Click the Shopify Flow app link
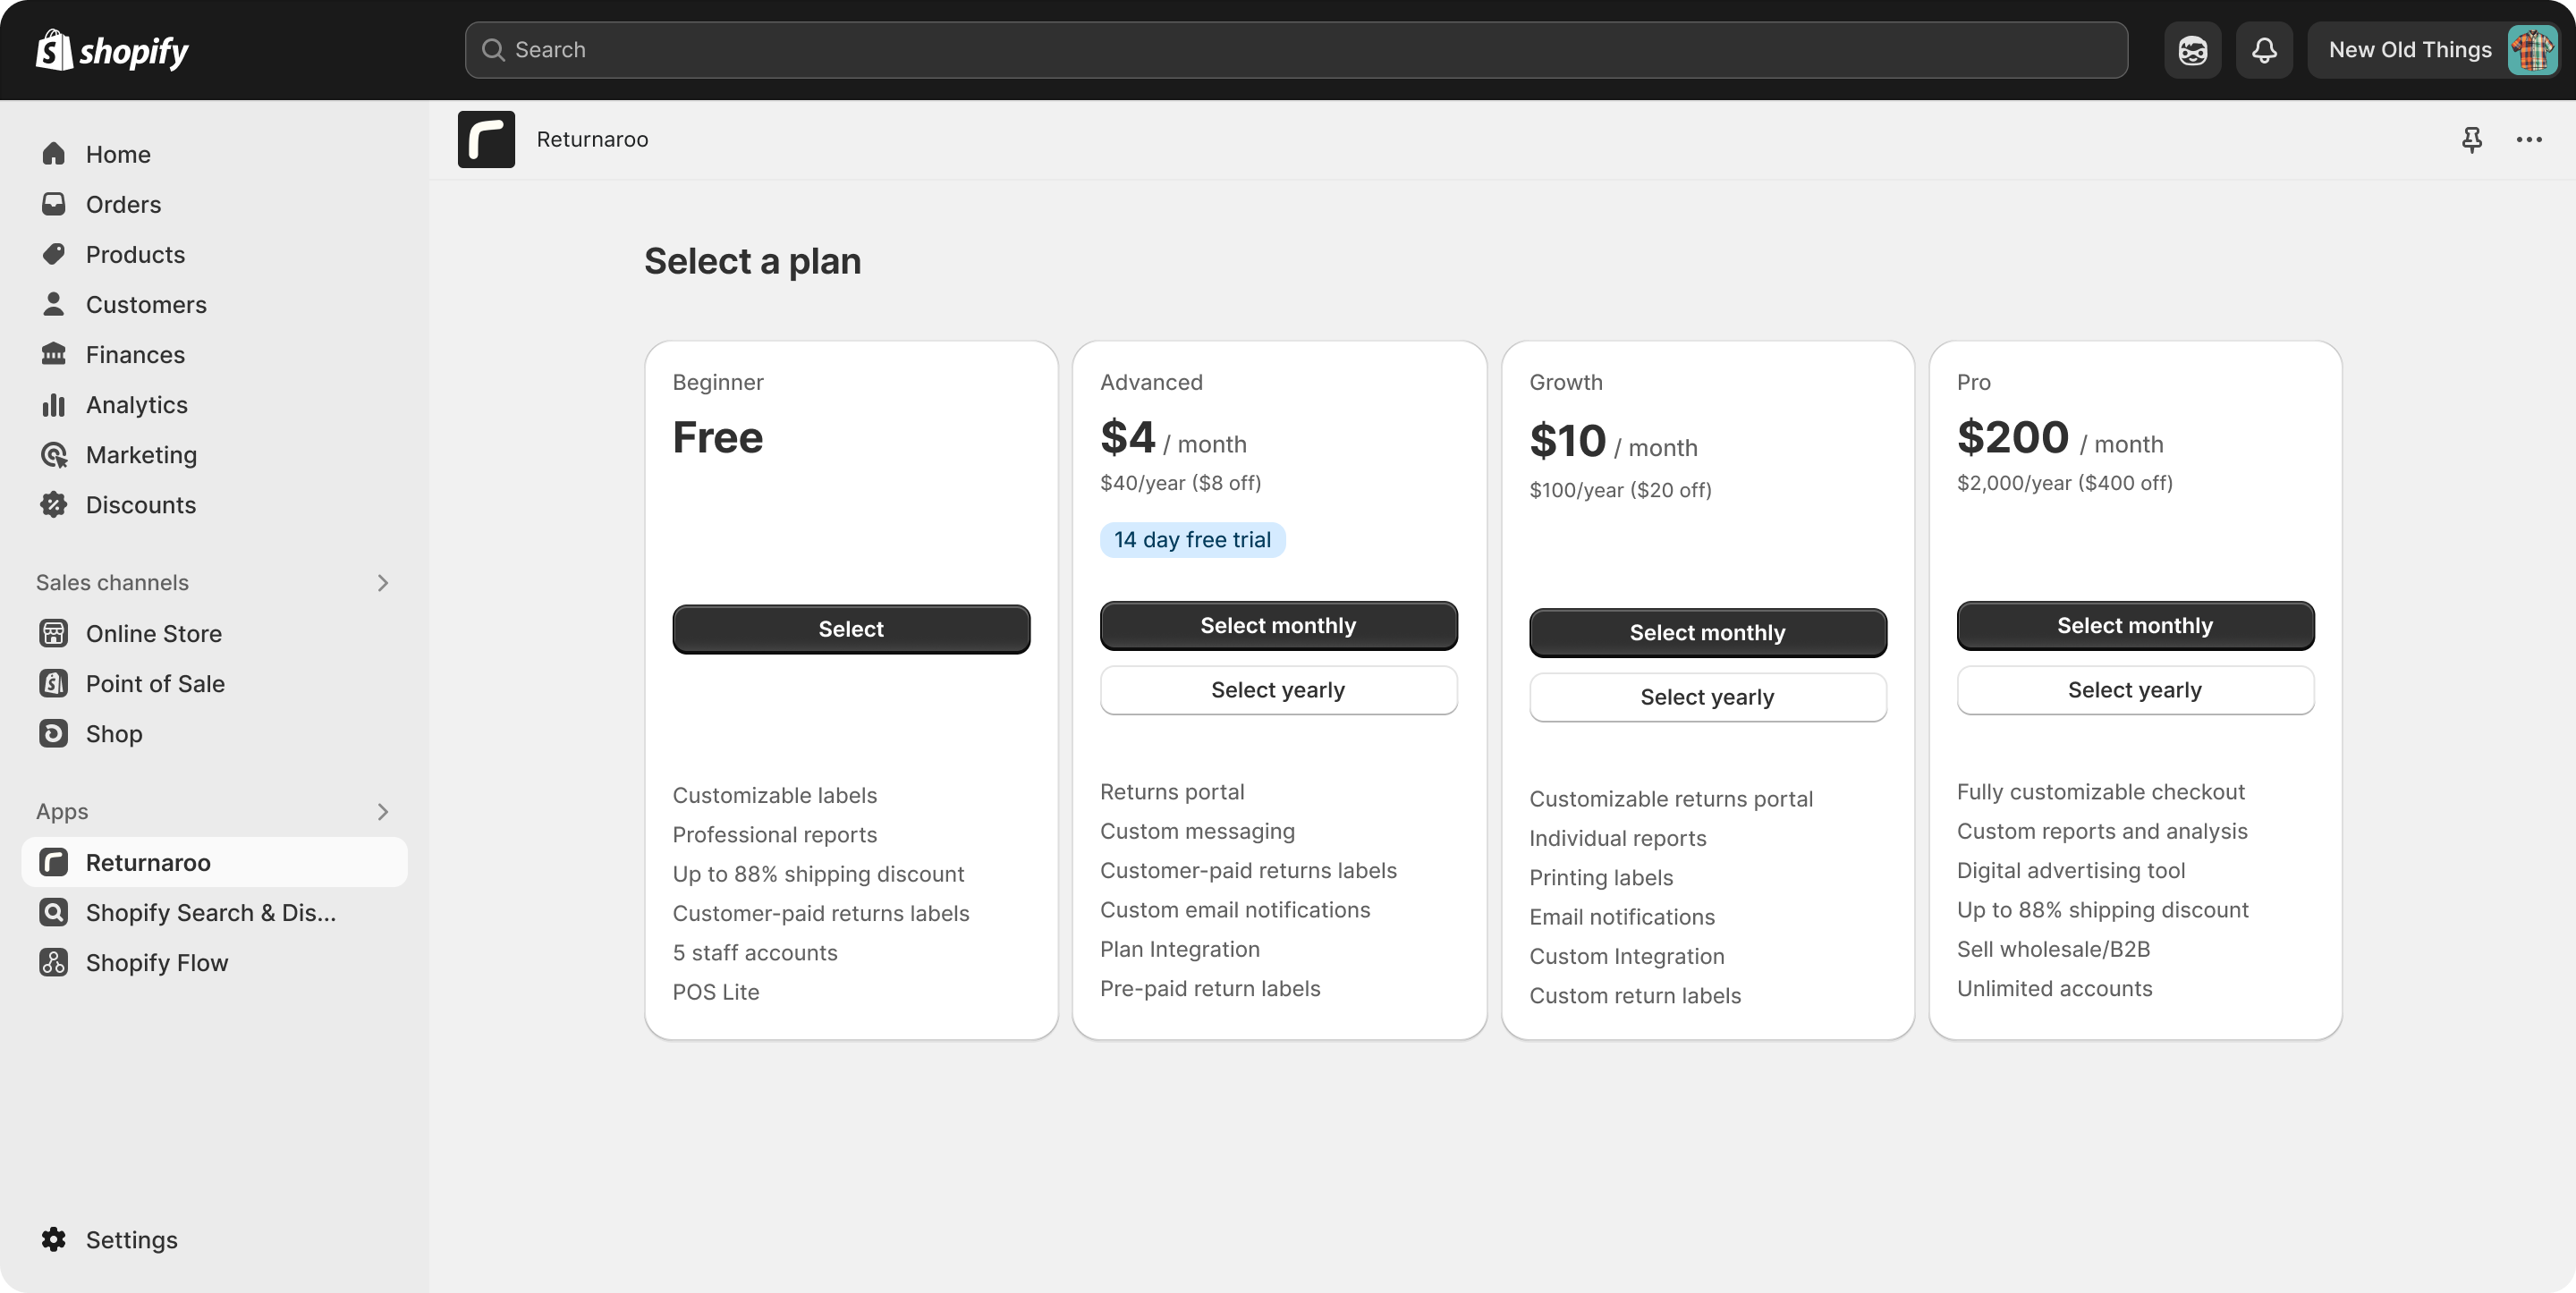This screenshot has height=1293, width=2576. [x=157, y=961]
